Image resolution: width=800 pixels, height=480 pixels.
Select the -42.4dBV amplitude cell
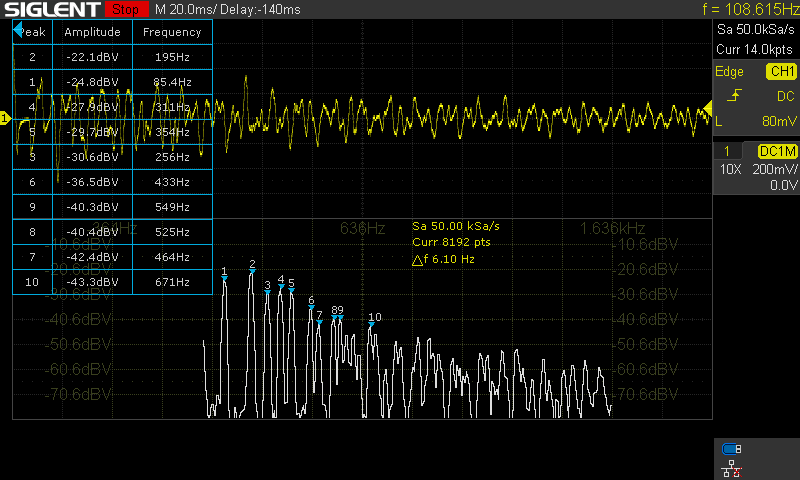point(92,257)
